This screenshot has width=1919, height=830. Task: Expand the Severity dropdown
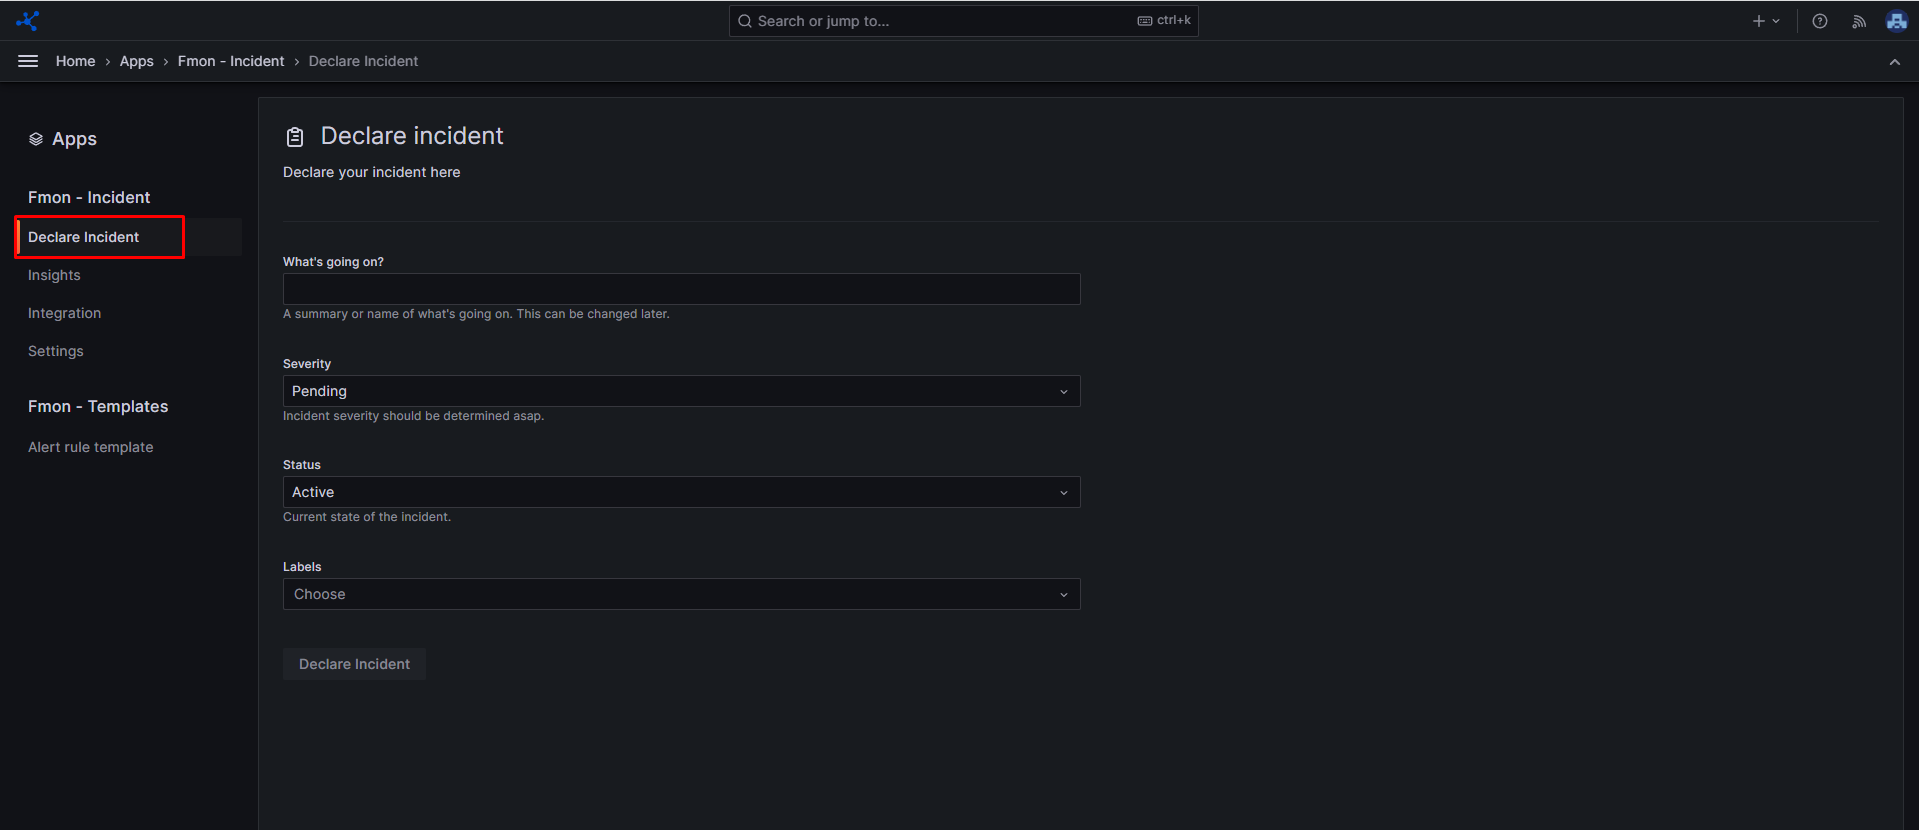click(x=681, y=391)
